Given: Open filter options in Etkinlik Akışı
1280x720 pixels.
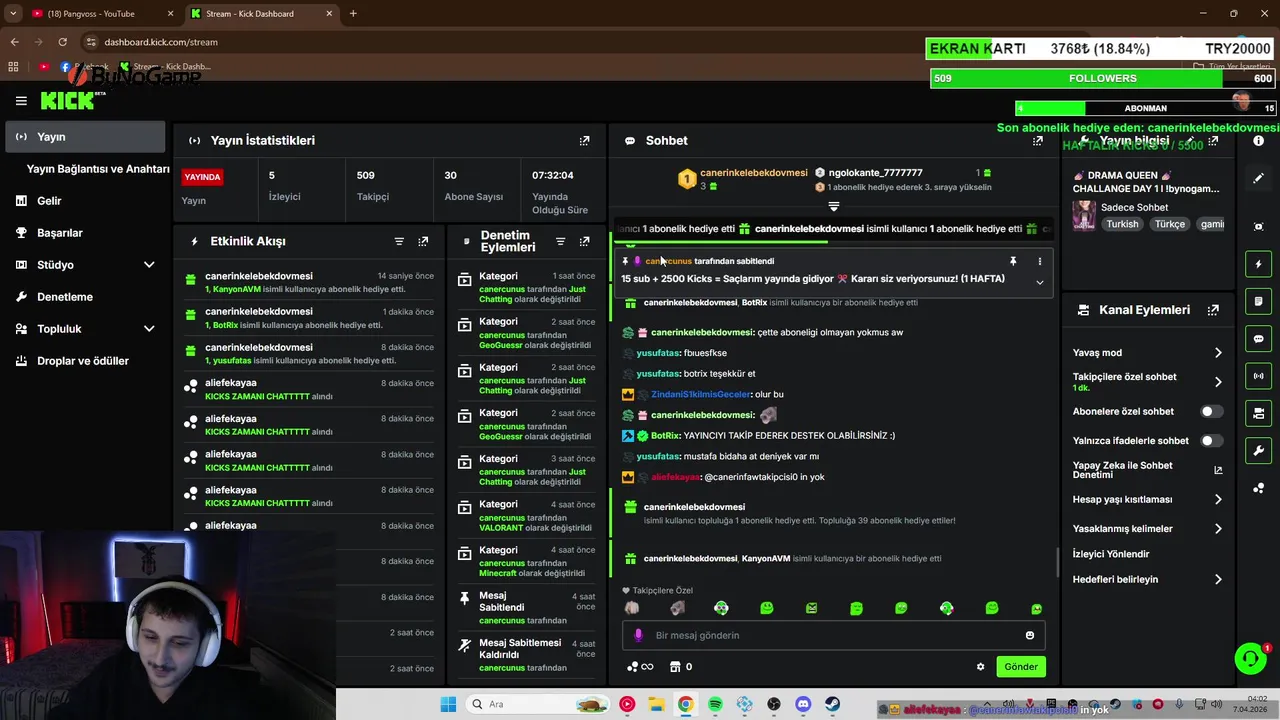Looking at the screenshot, I should [399, 242].
